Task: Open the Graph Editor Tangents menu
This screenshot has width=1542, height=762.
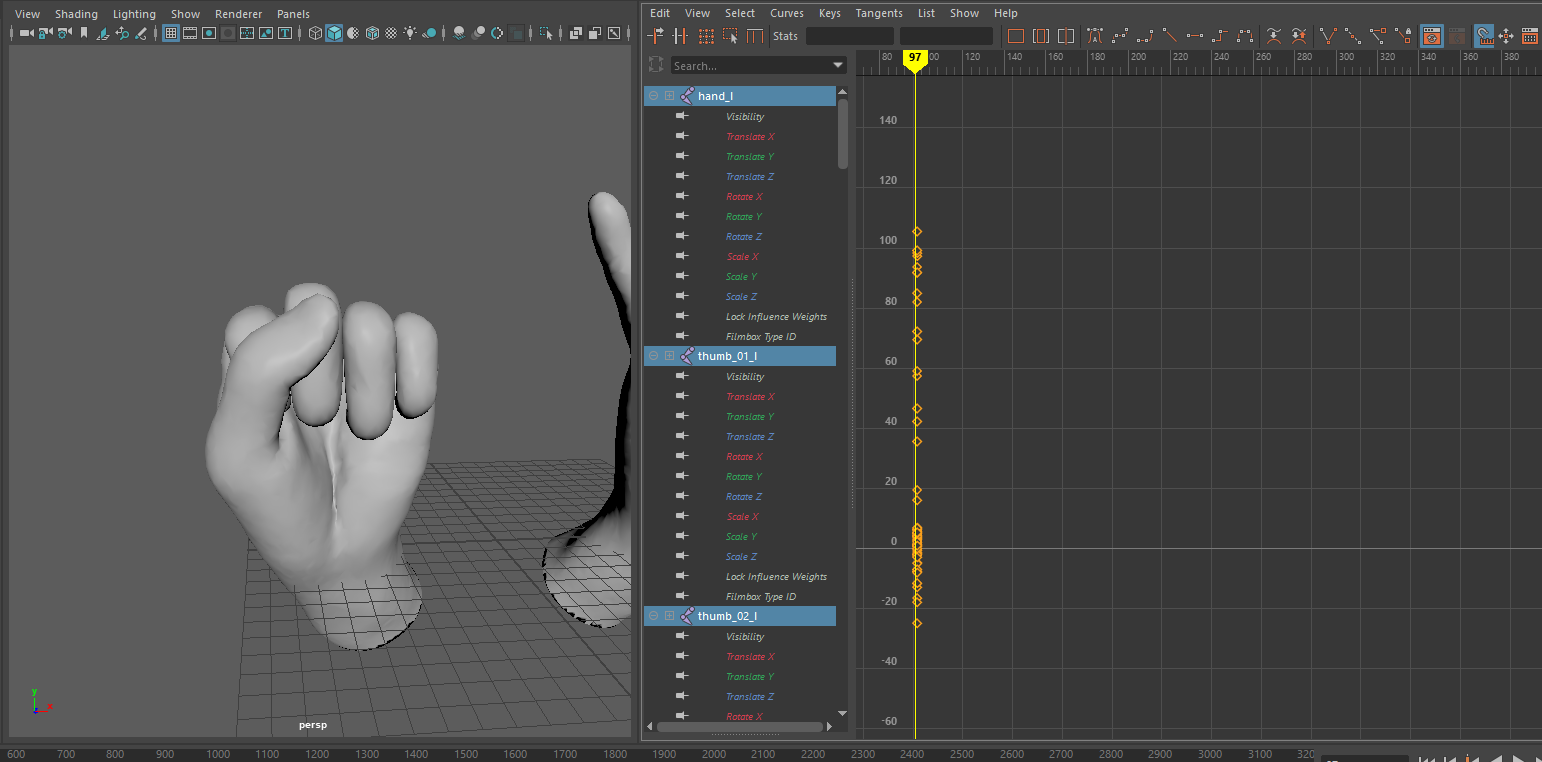Action: (x=879, y=13)
